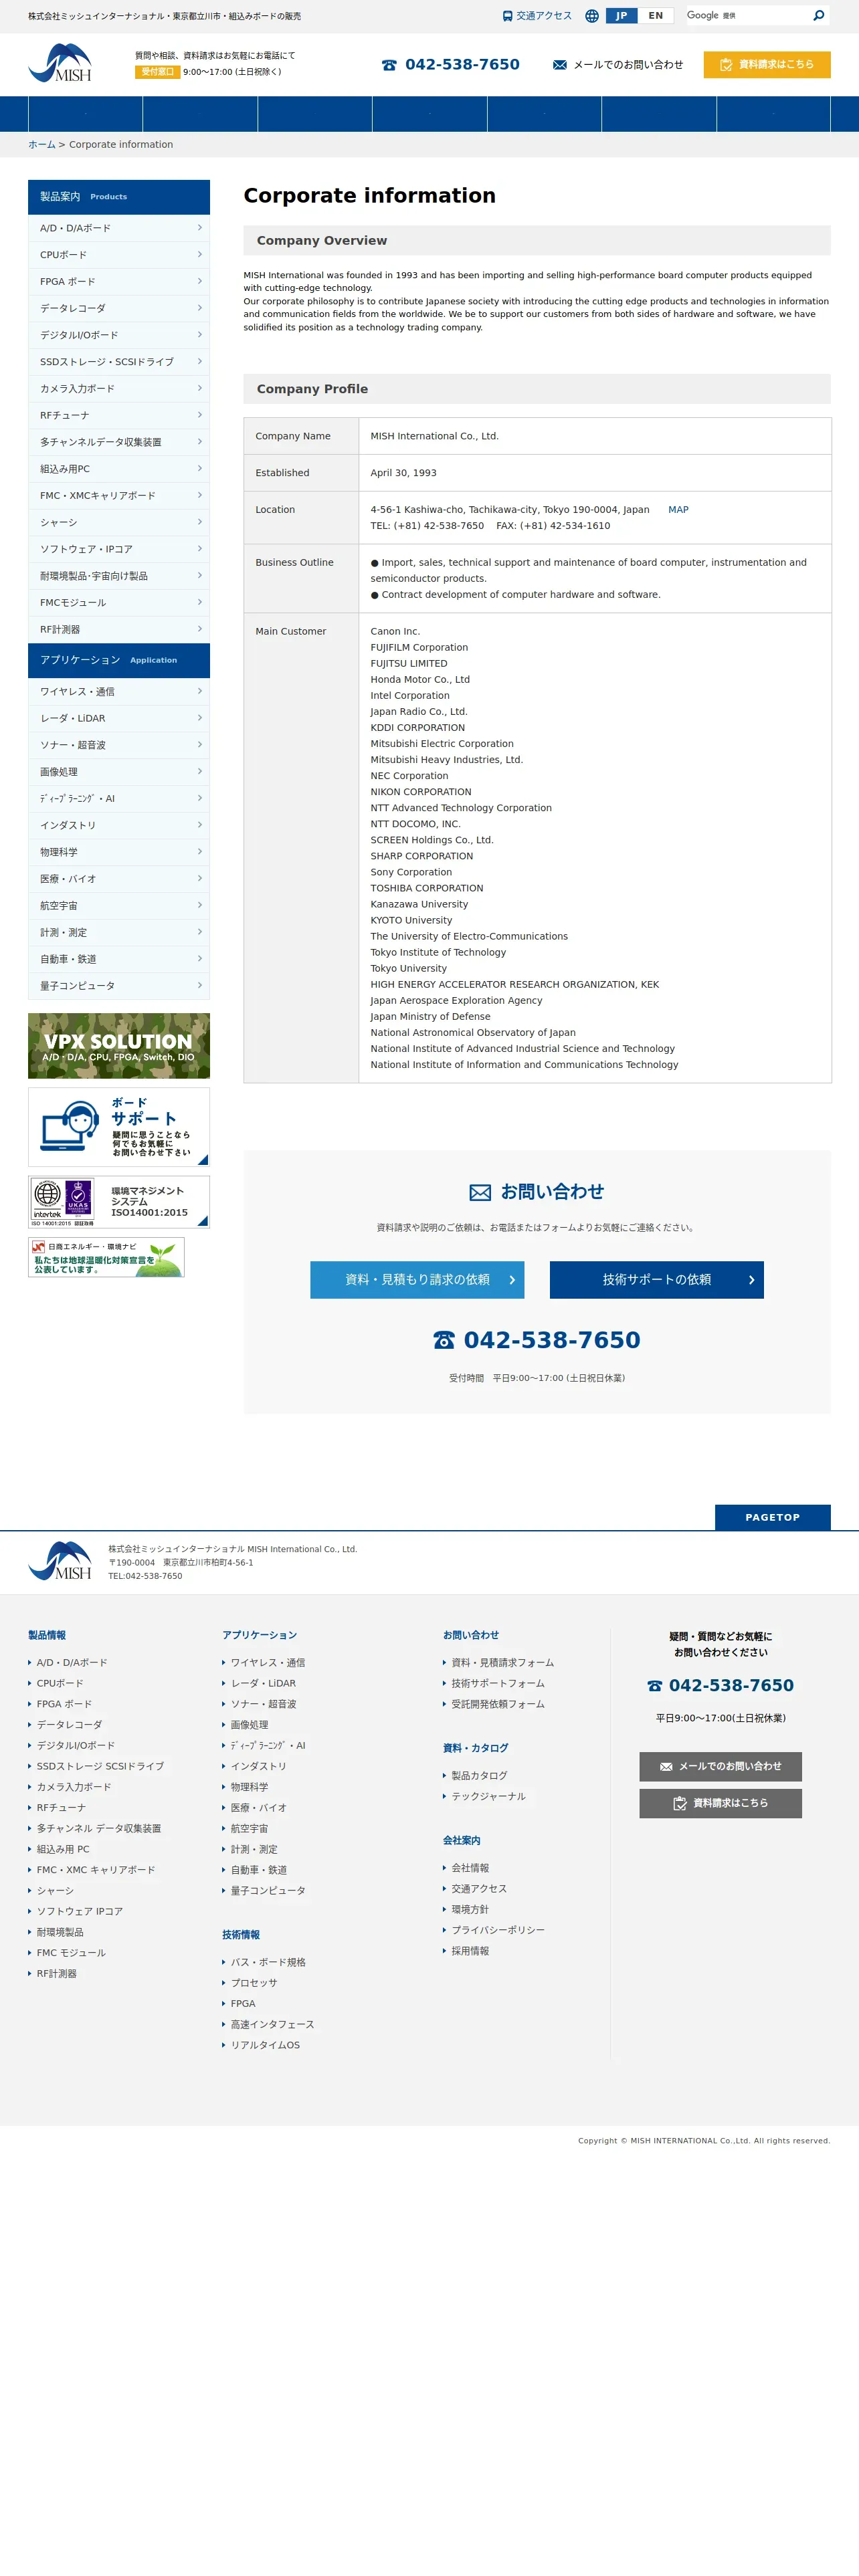Screen dimensions: 859x2576
Task: Open CPUボード sidebar item
Action: 119,255
